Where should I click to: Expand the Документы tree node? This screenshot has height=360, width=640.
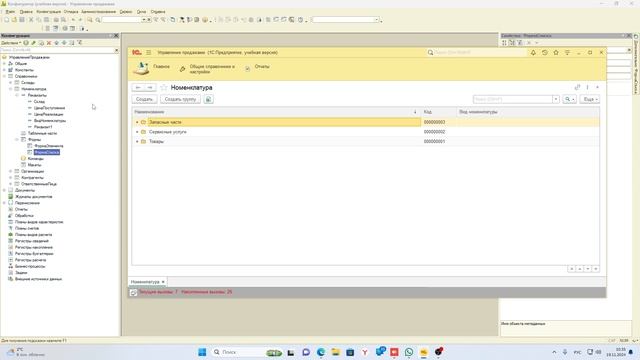click(x=4, y=190)
